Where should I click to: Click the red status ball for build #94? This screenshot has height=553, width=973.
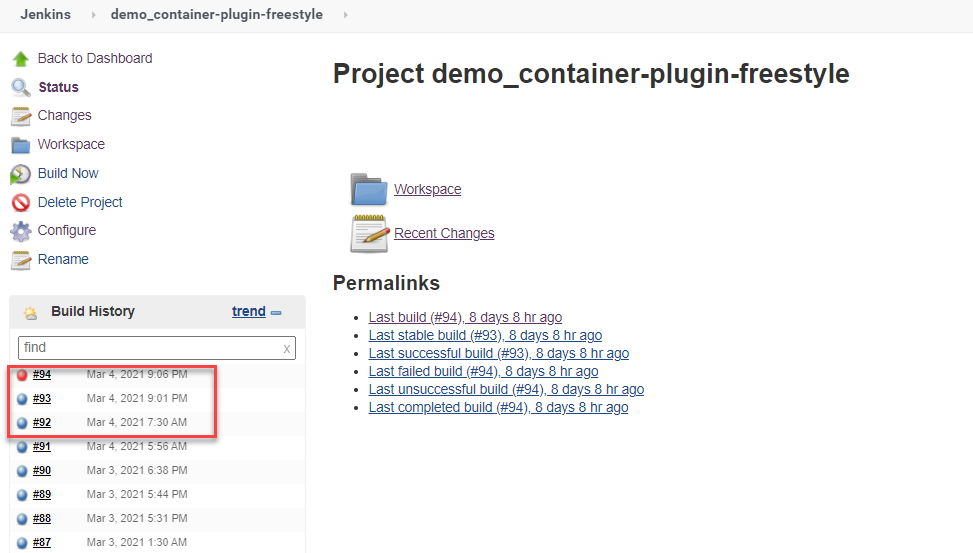coord(22,375)
